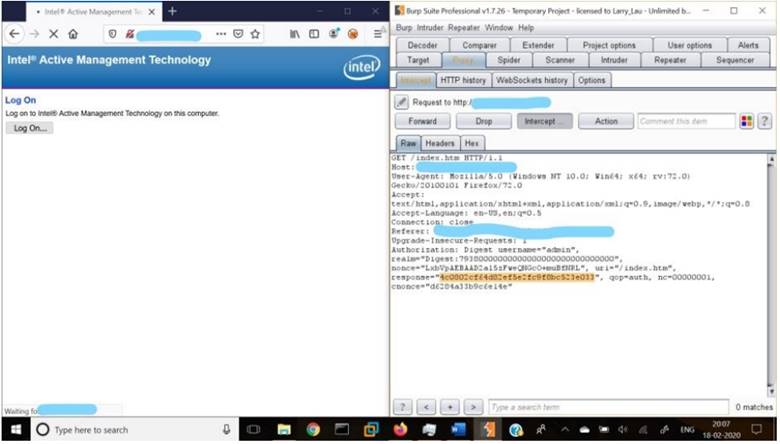Open the Intruder menu in Burp
The height and width of the screenshot is (444, 780).
click(430, 28)
